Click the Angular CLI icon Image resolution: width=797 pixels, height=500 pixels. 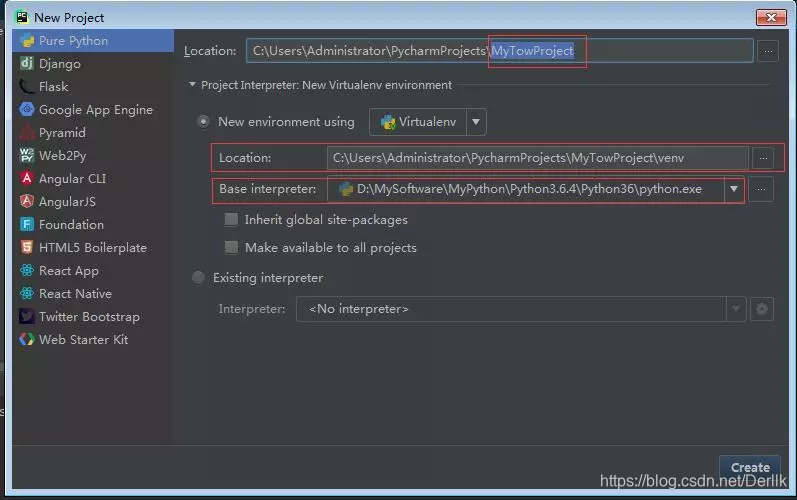pos(27,178)
